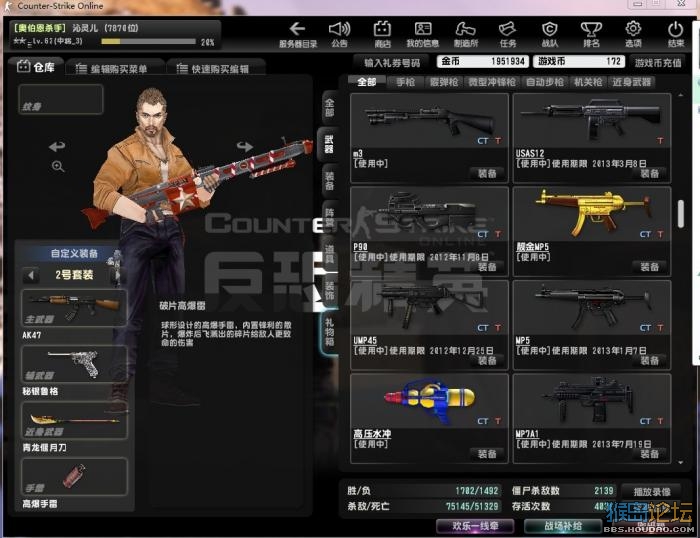Select vertical 礼物箱 gift box tab
The height and width of the screenshot is (538, 700).
click(329, 332)
